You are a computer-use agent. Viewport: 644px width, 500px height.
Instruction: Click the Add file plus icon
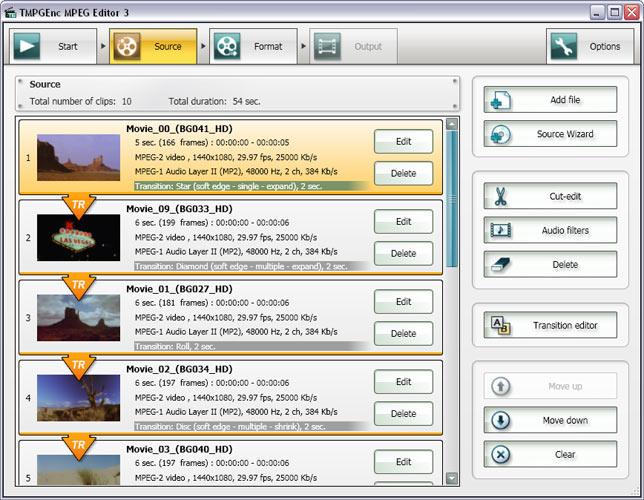tap(501, 101)
